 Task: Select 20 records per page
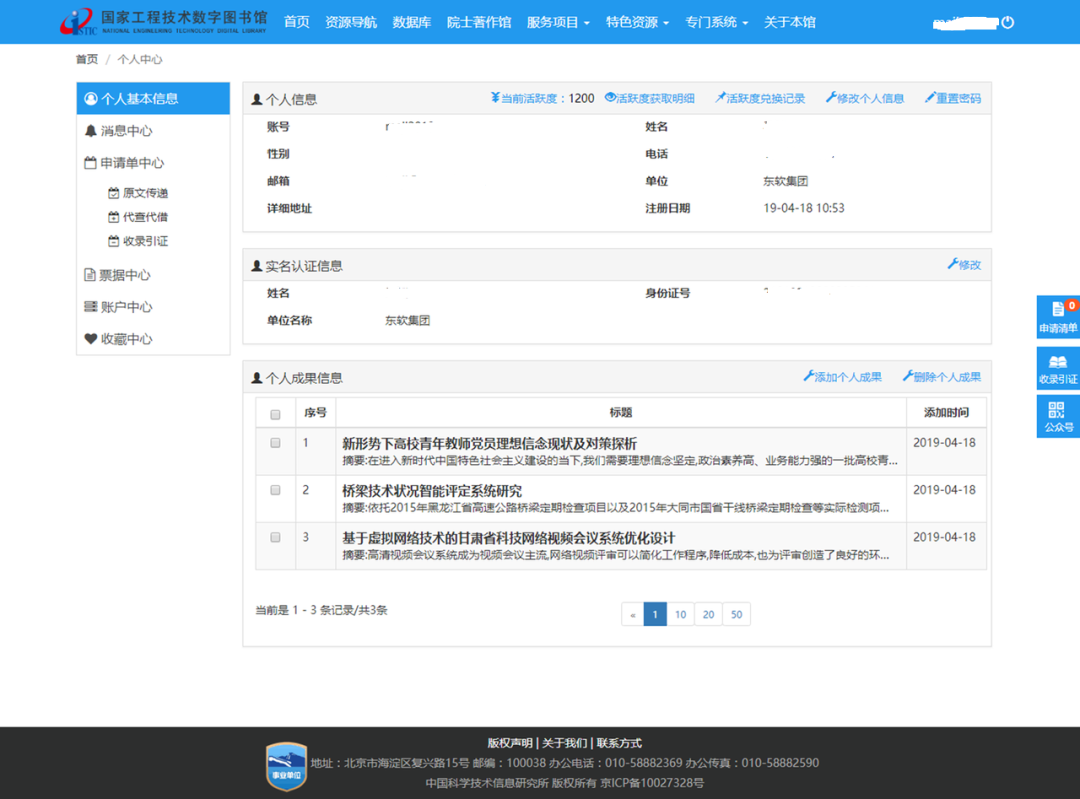[708, 614]
